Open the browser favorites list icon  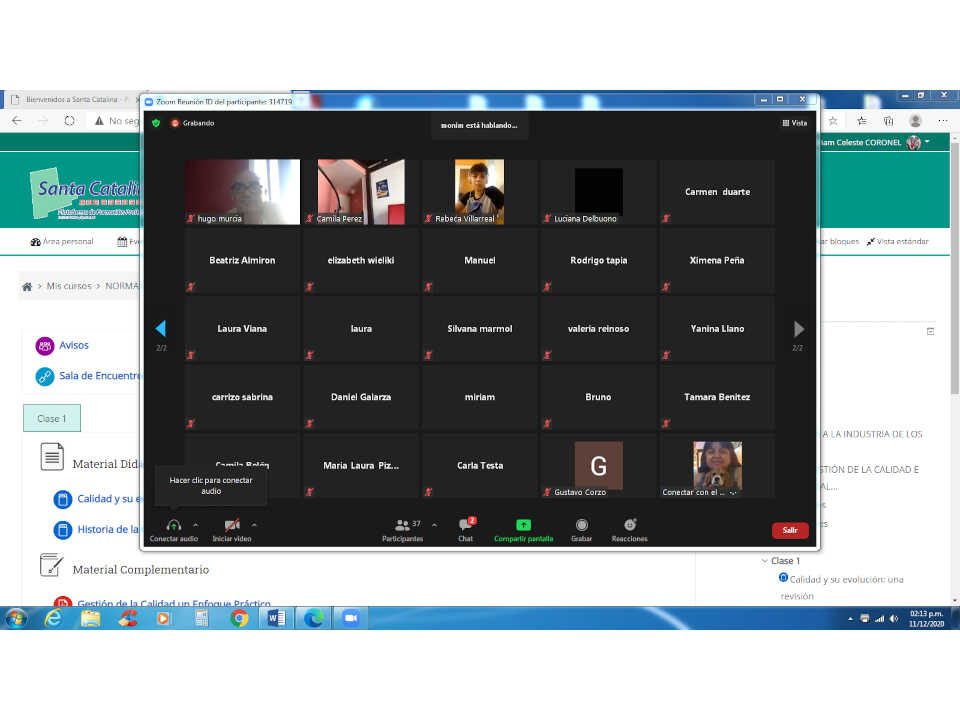[861, 121]
